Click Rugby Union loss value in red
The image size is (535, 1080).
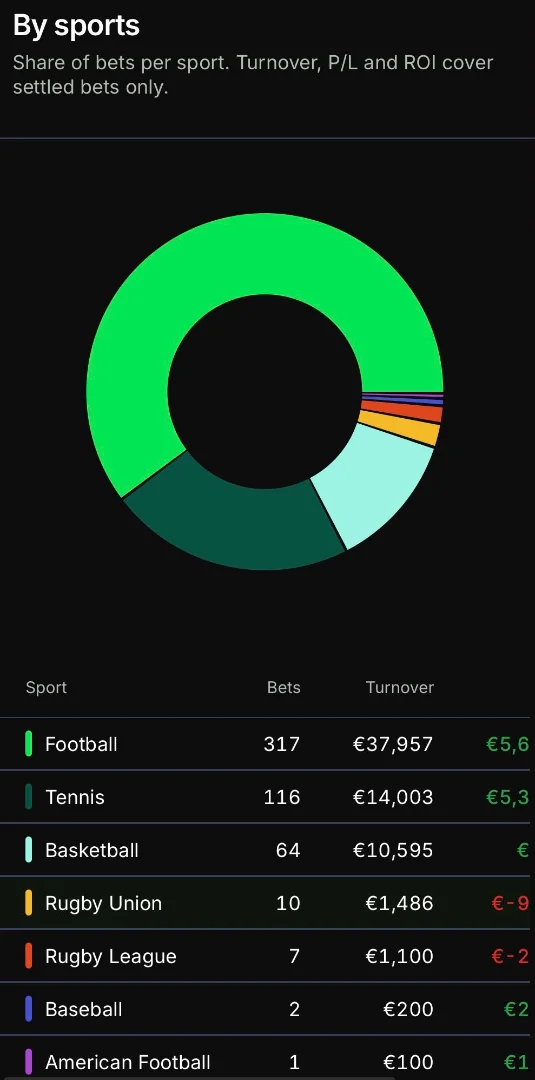pyautogui.click(x=510, y=903)
